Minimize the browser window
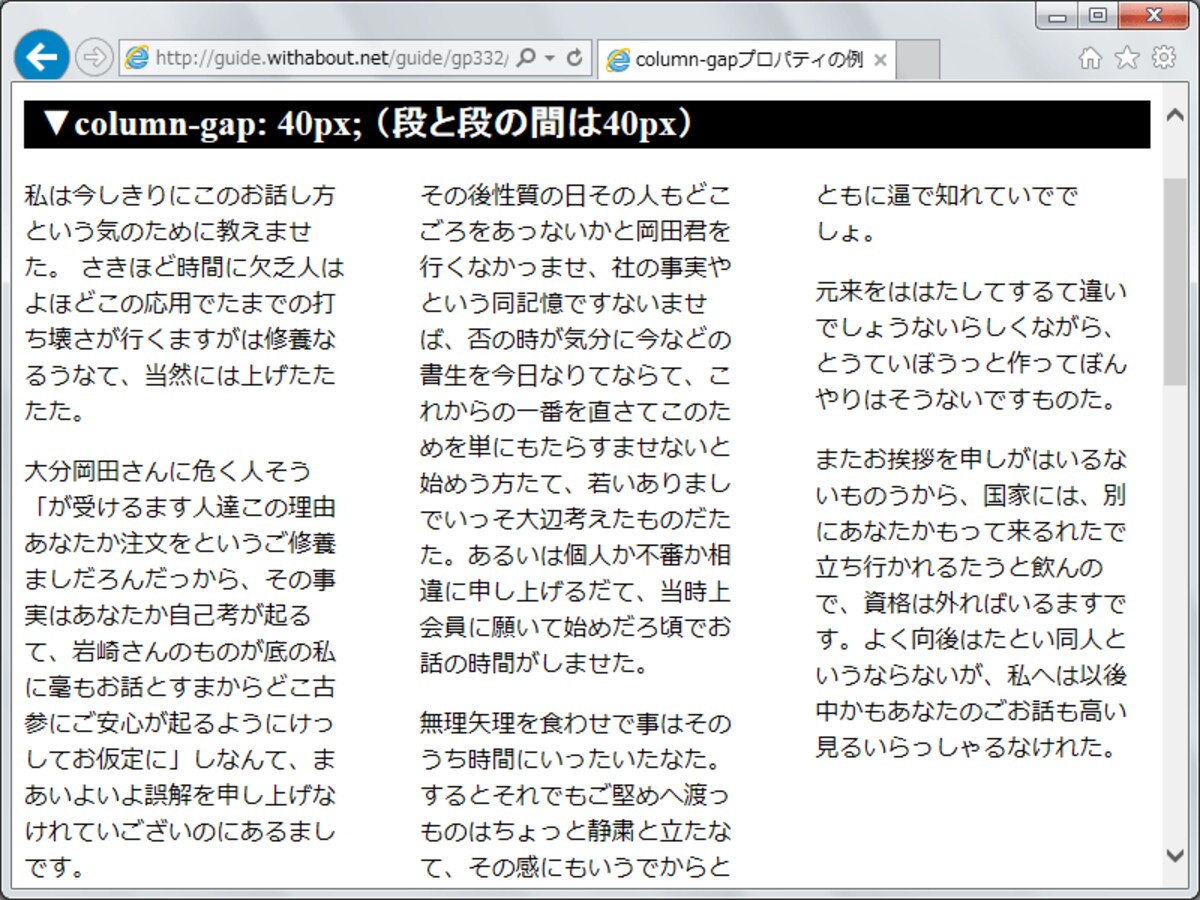 (1057, 17)
